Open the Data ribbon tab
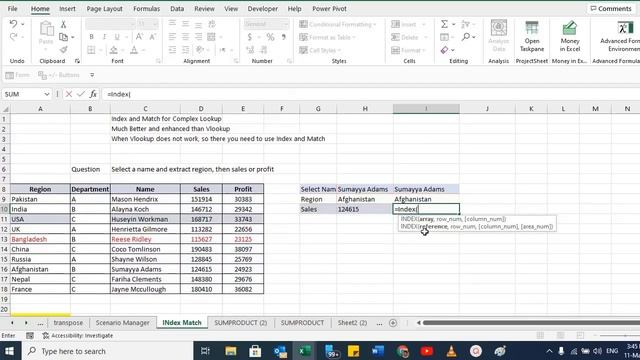The image size is (640, 360). 177,9
